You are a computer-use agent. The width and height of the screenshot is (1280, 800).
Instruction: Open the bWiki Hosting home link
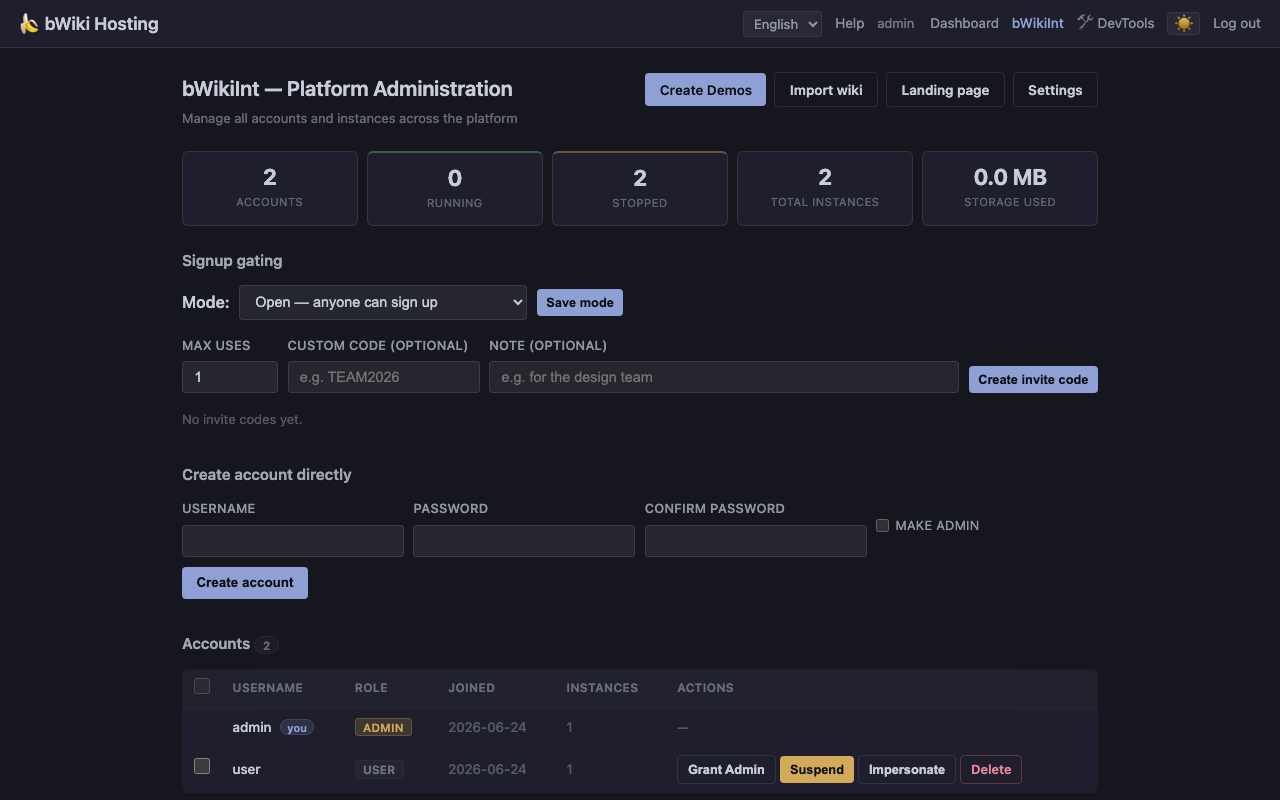(89, 23)
